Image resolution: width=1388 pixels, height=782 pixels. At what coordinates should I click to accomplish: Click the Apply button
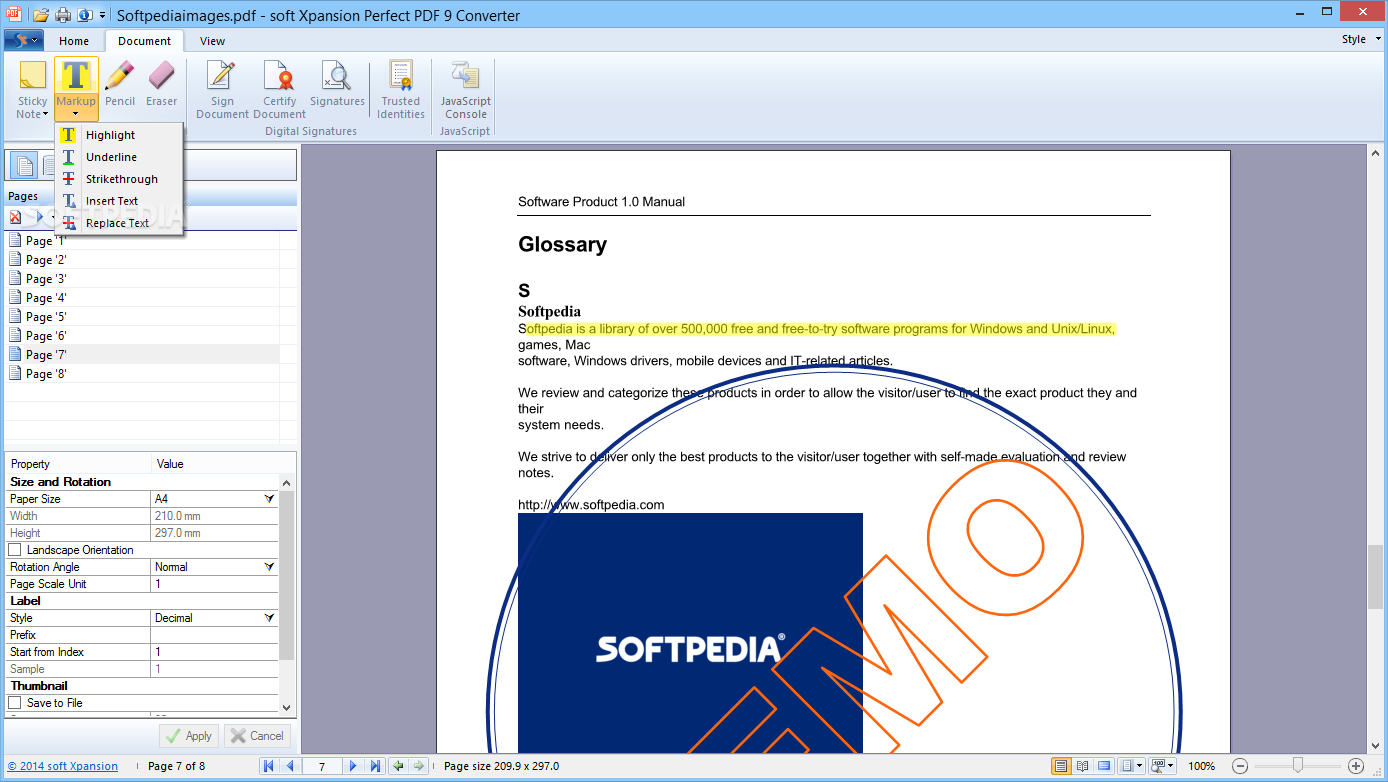click(189, 736)
